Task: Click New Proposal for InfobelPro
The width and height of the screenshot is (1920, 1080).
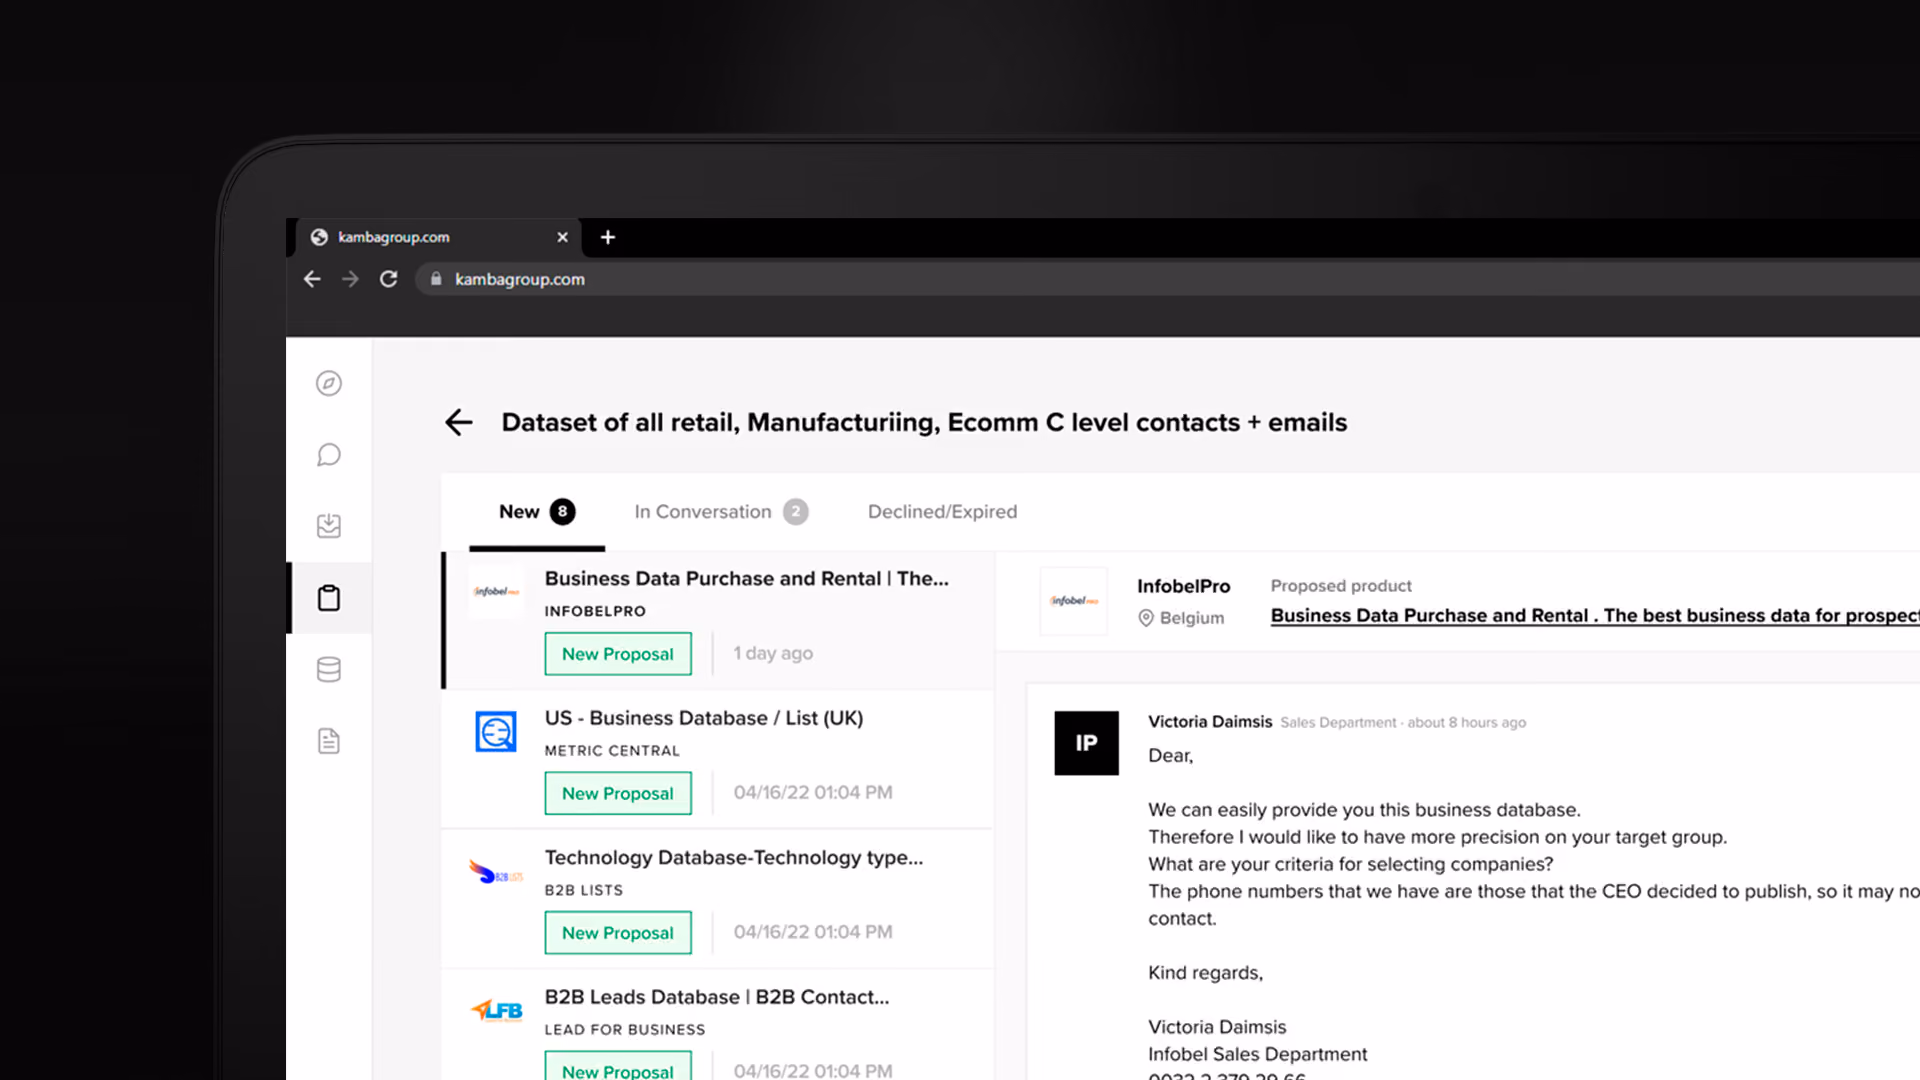Action: [618, 654]
